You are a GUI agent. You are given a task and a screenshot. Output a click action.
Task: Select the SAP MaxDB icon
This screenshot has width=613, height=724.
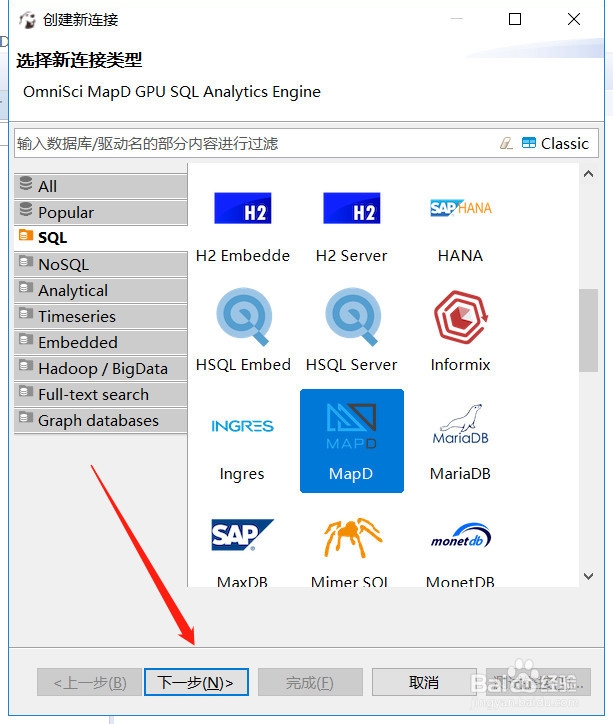coord(242,535)
